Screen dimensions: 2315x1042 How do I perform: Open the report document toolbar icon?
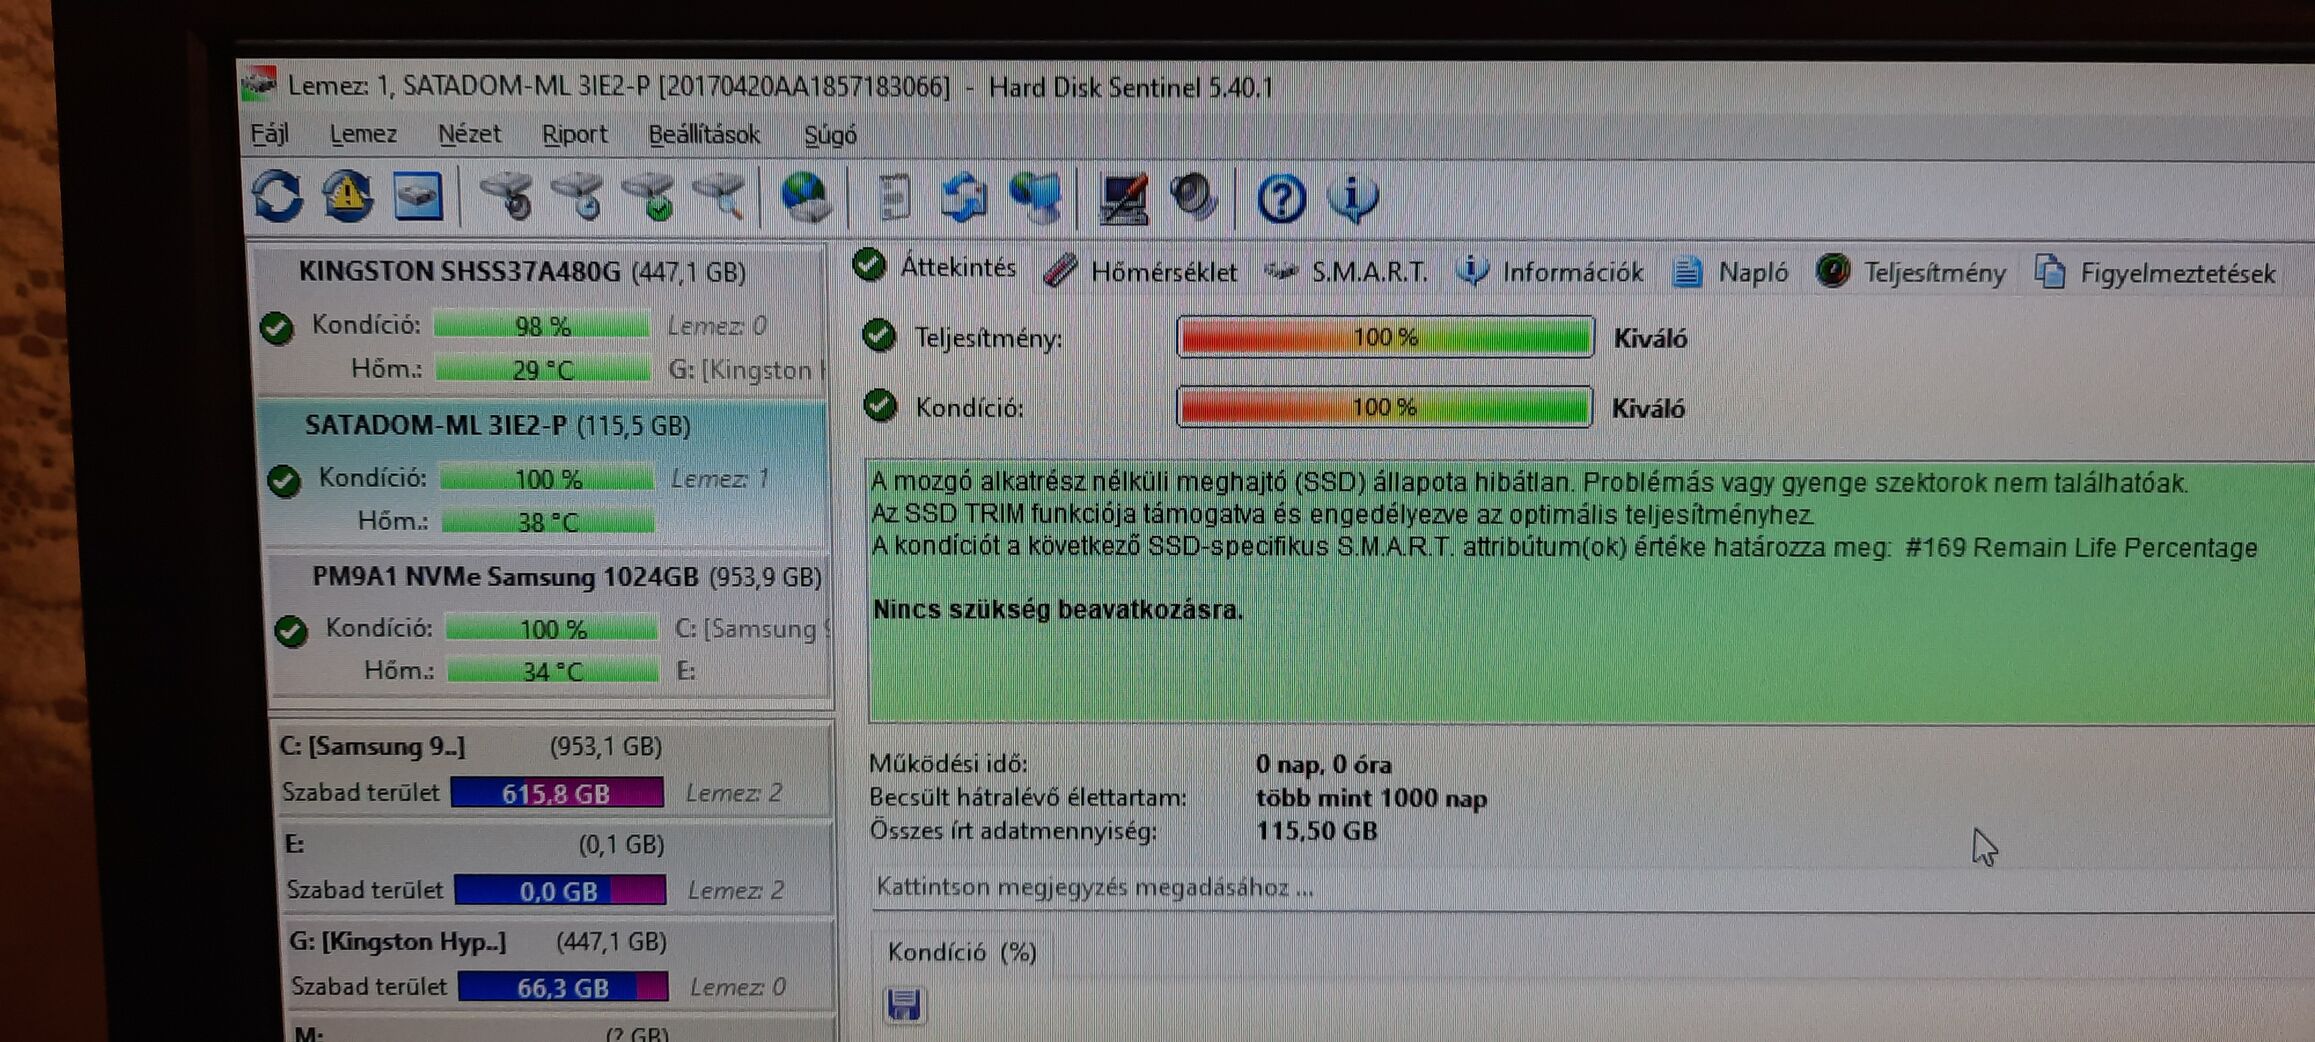pyautogui.click(x=894, y=197)
